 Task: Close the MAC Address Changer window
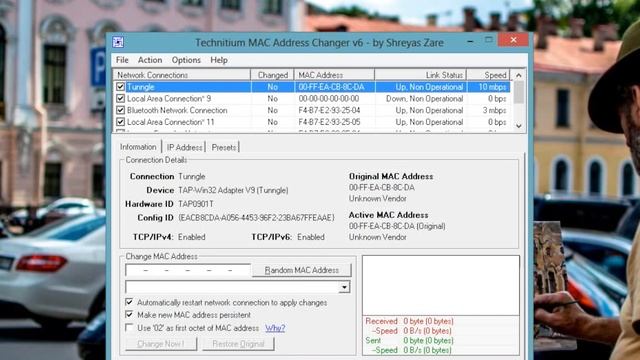[x=513, y=40]
